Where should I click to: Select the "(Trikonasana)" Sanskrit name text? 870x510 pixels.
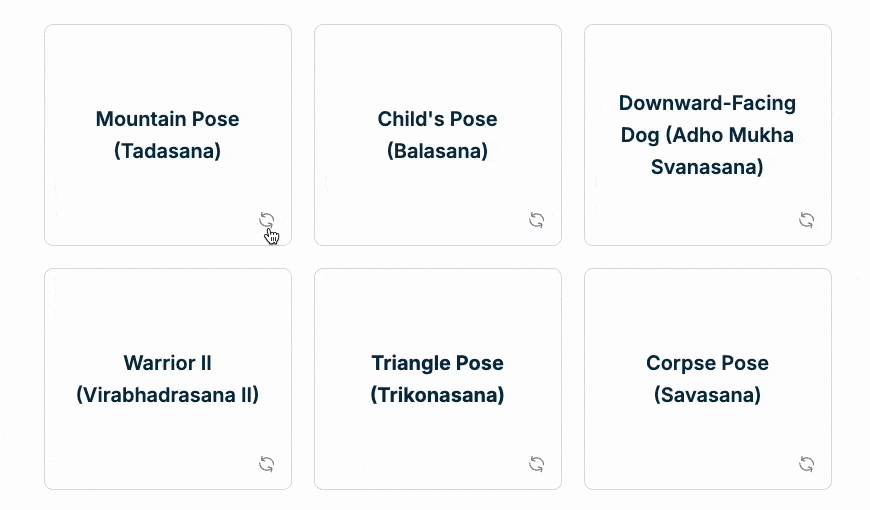(437, 395)
